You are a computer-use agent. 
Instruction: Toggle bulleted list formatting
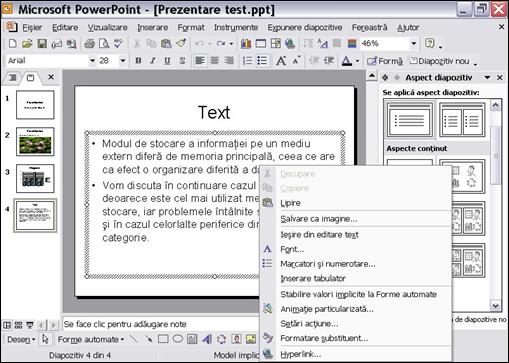(262, 61)
